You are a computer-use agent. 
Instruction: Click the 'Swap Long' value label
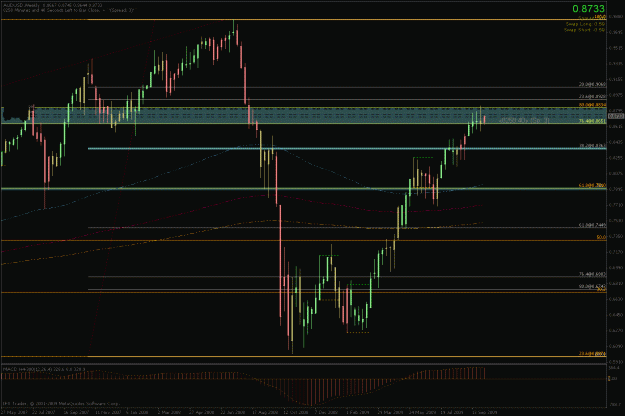(585, 24)
